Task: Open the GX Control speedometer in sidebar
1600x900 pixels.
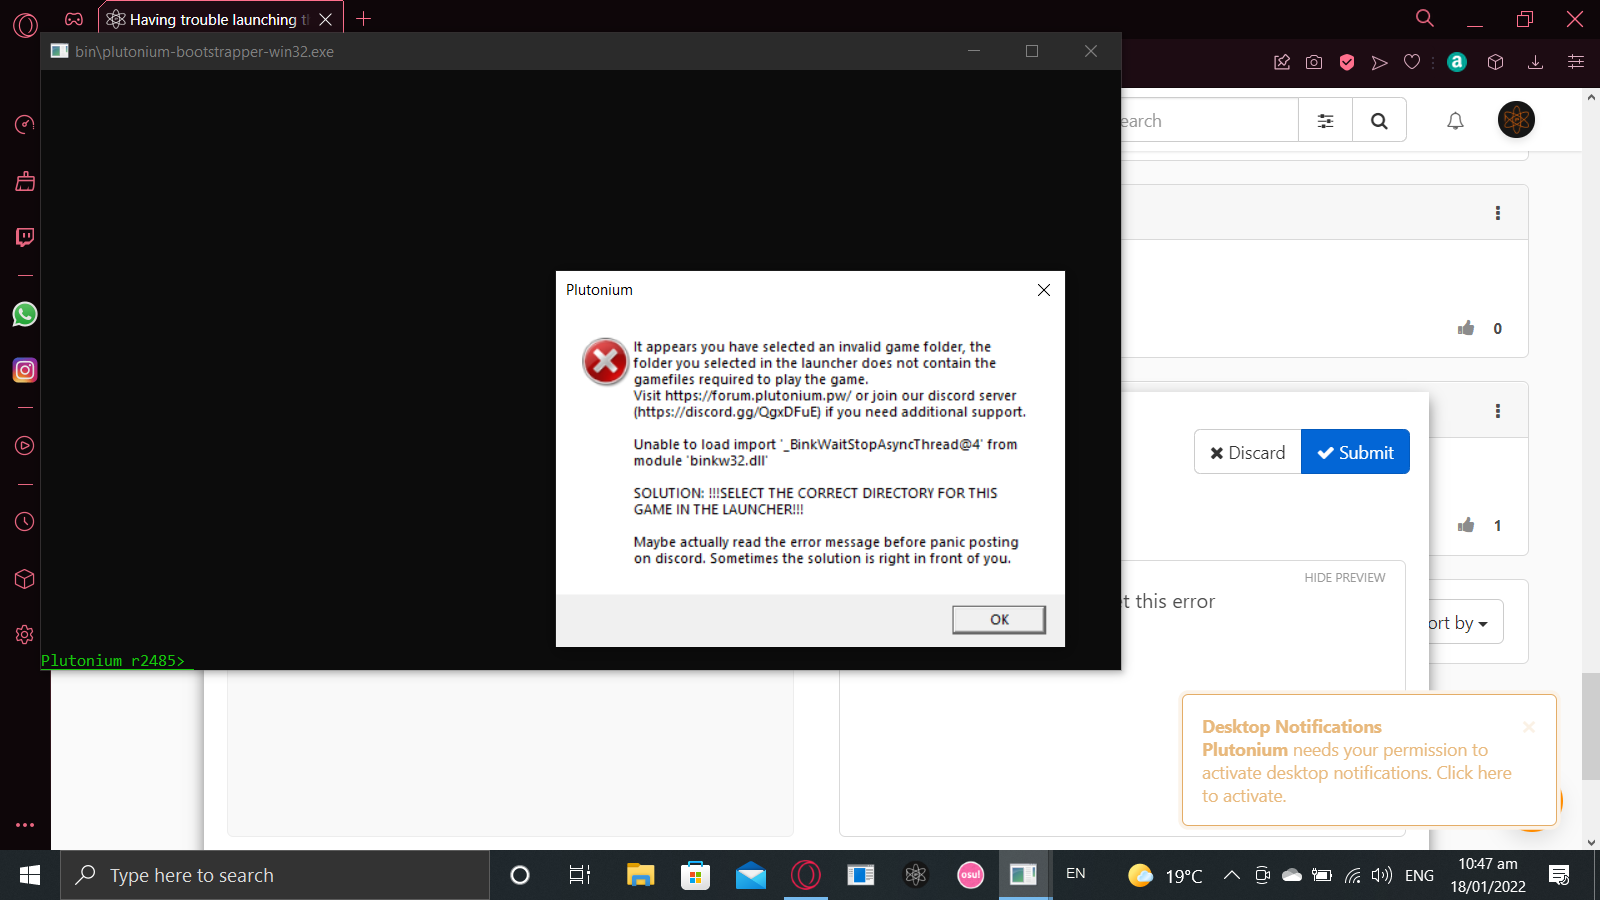Action: click(25, 124)
